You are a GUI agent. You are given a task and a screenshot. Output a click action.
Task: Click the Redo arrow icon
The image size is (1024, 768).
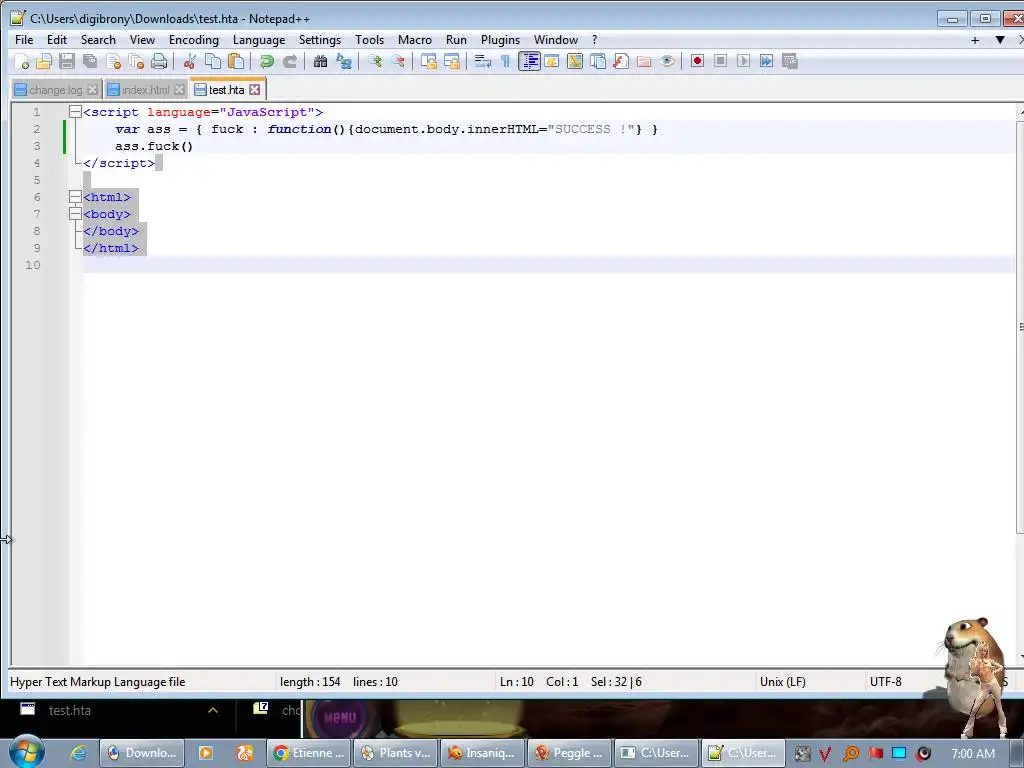pos(289,61)
